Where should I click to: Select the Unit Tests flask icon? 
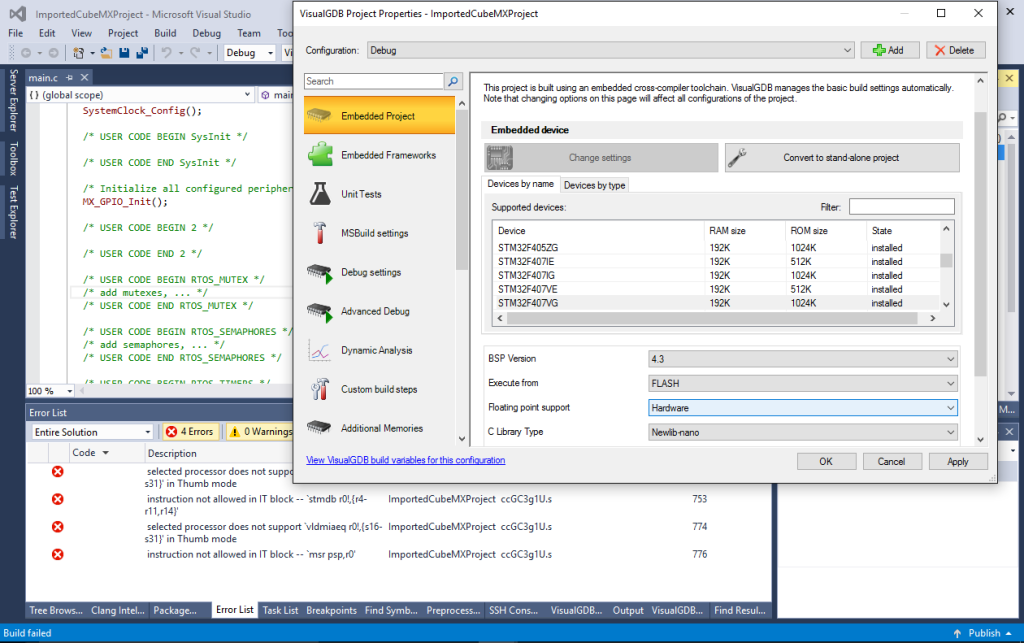pos(320,194)
